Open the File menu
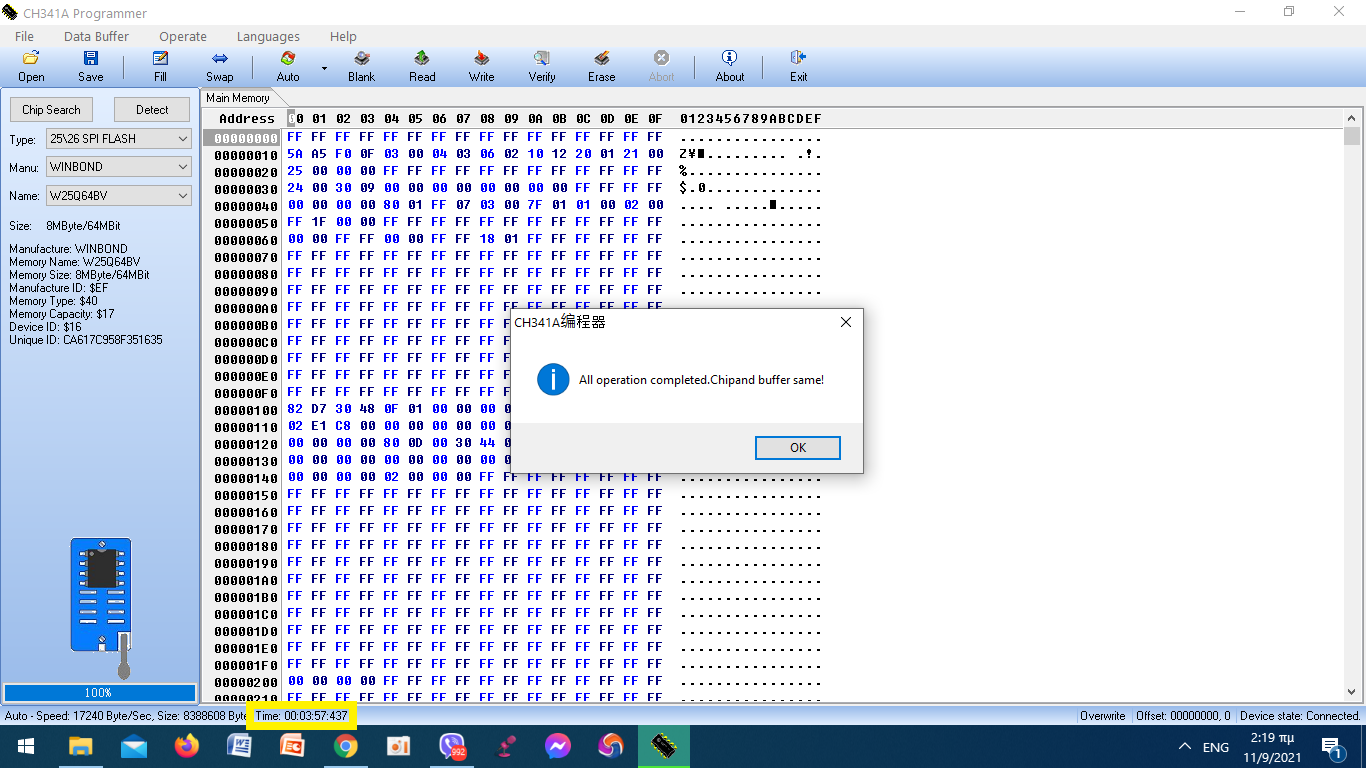The image size is (1366, 768). (24, 37)
